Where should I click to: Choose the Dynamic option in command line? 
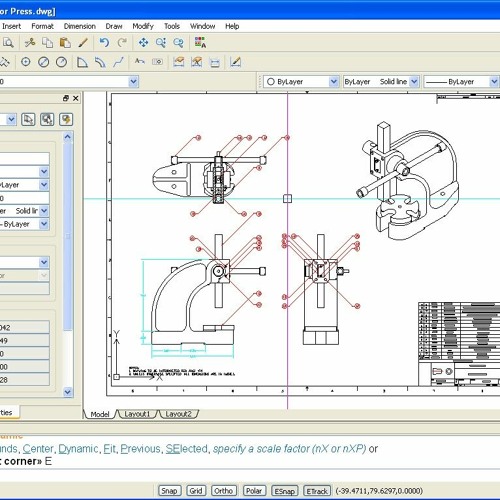[78, 449]
